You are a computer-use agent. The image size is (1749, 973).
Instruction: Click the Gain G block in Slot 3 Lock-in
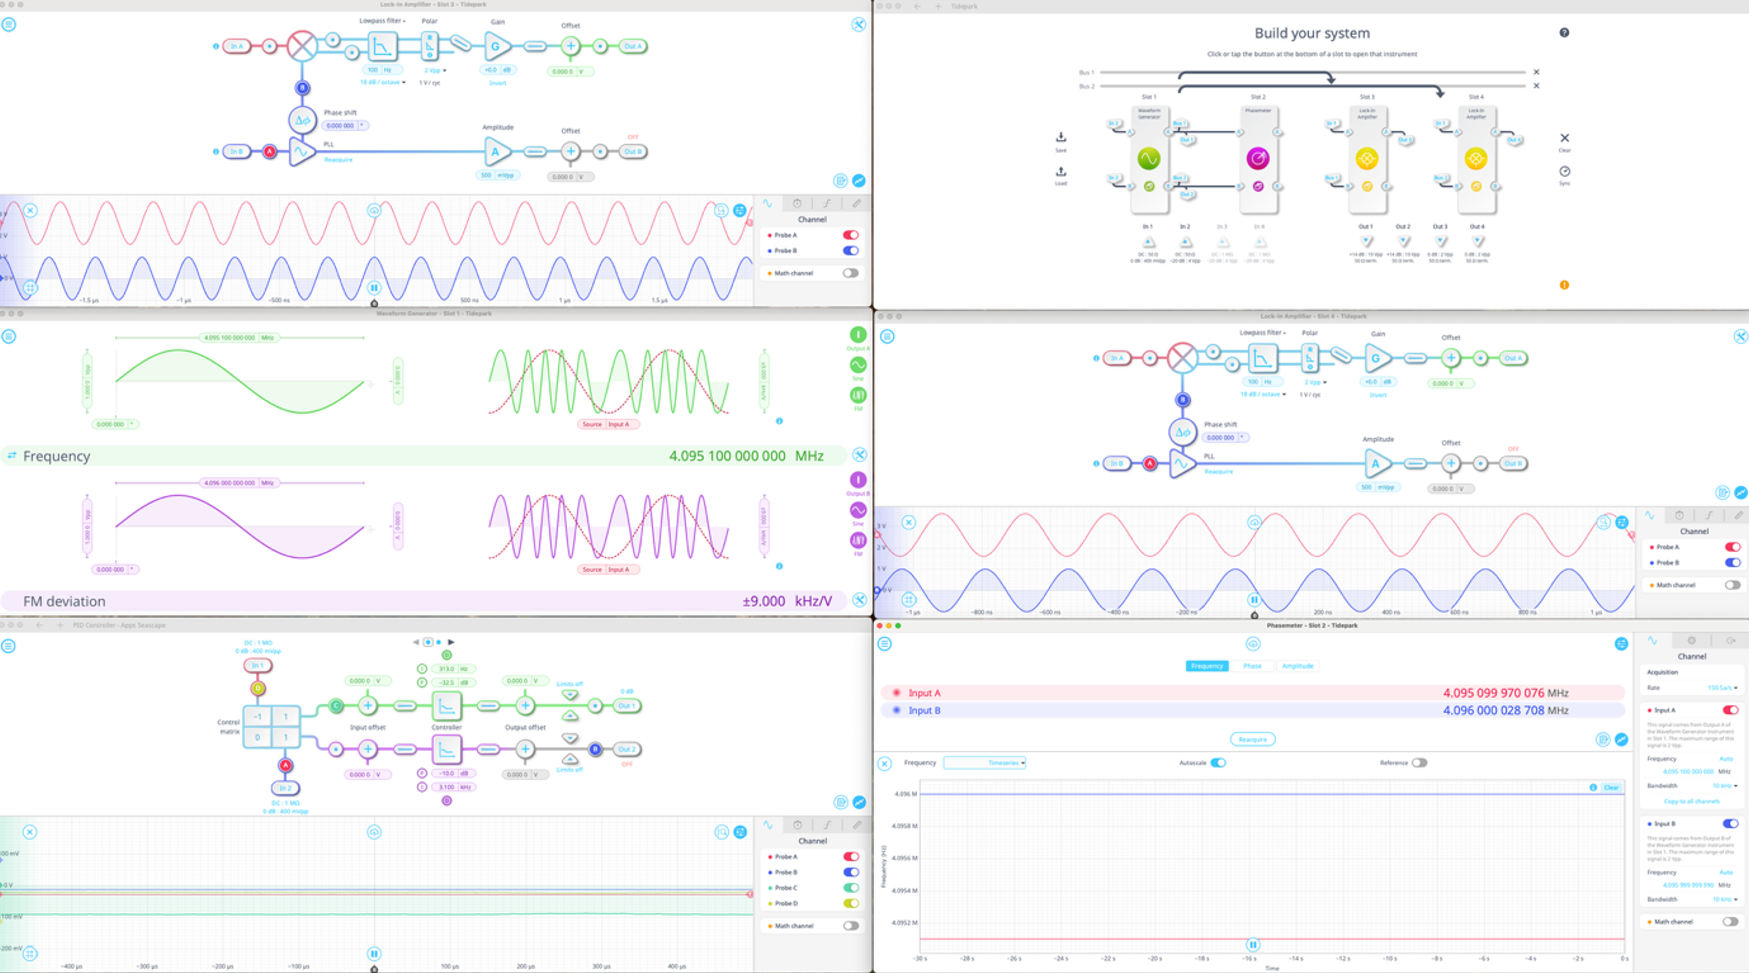(496, 46)
